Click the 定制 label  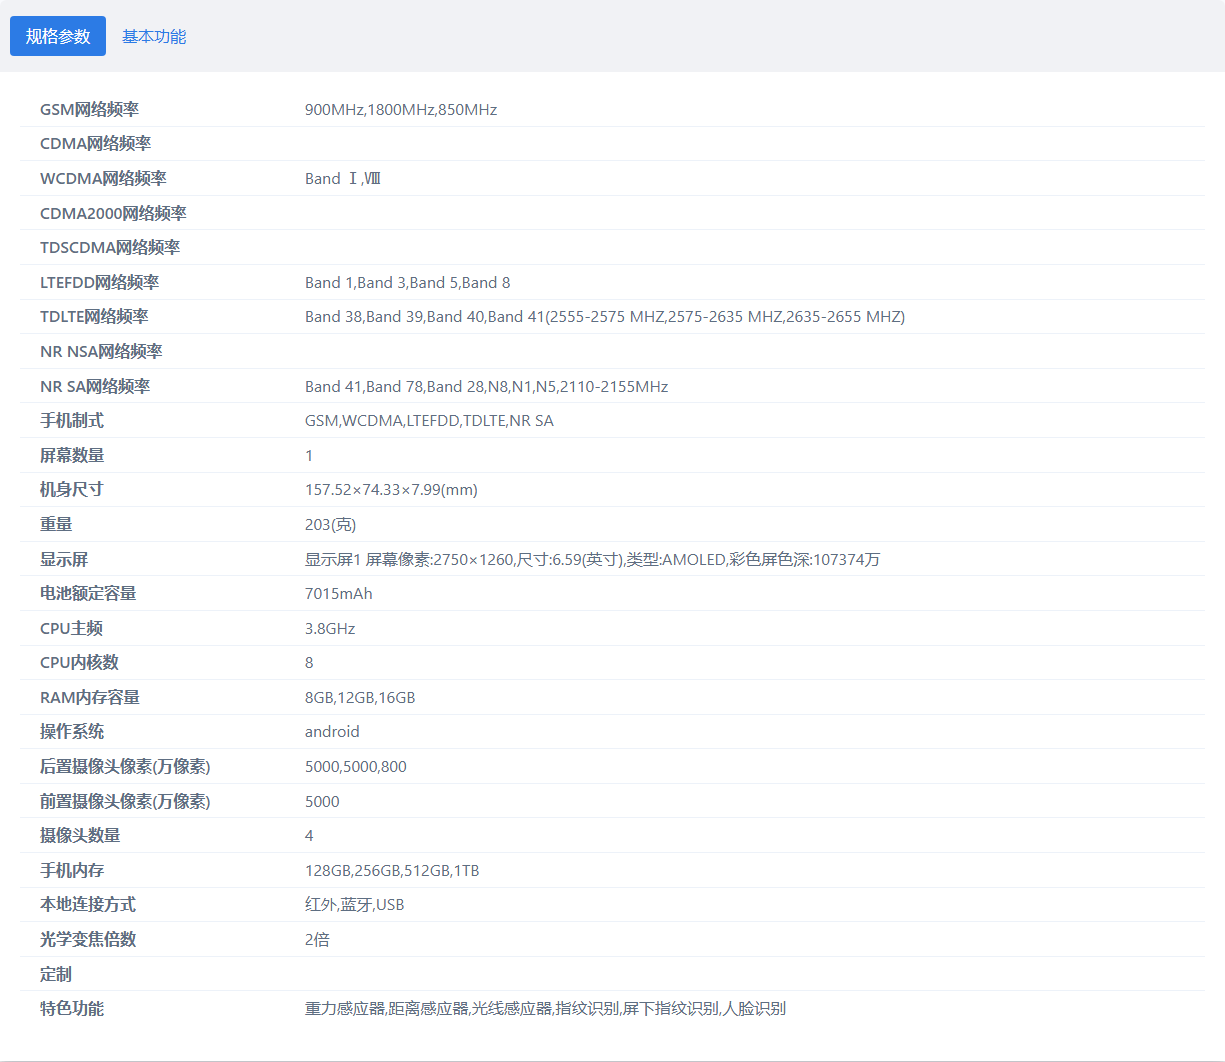pyautogui.click(x=56, y=974)
